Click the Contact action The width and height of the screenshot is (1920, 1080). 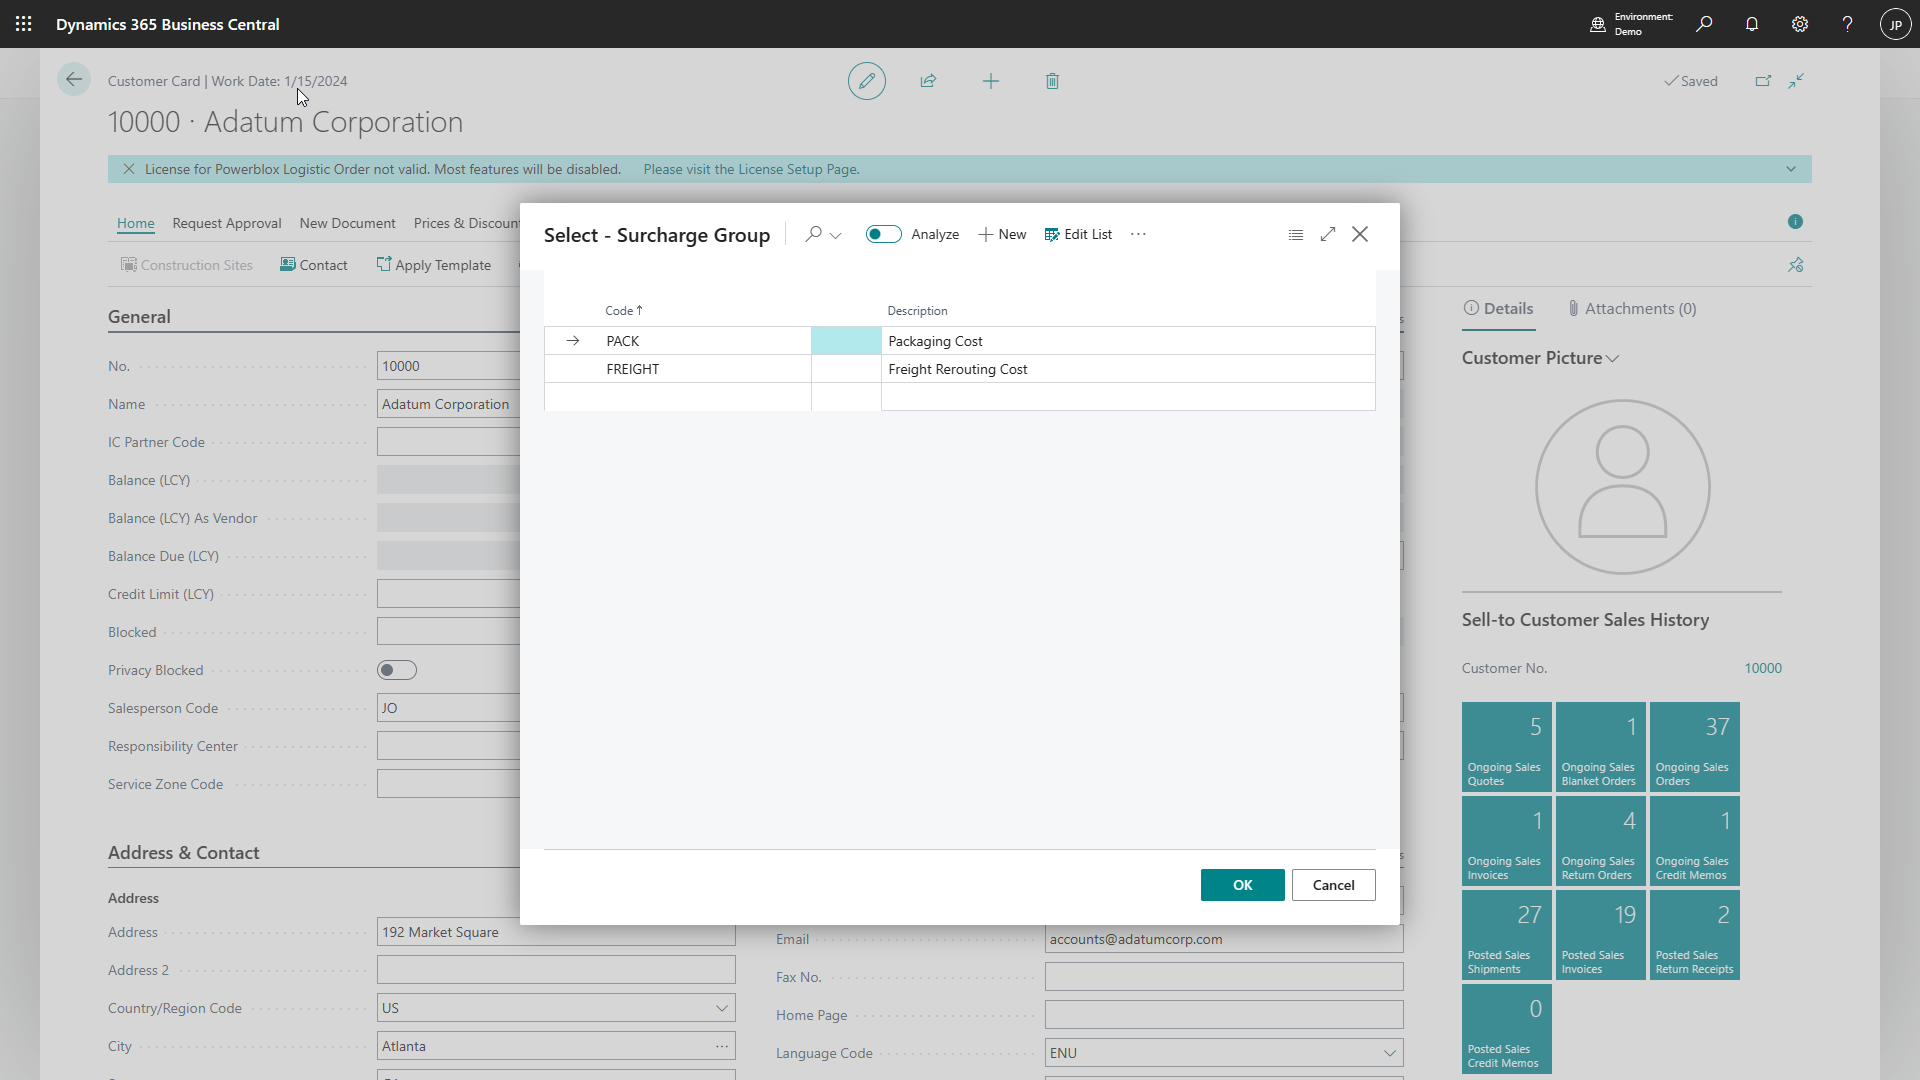(x=314, y=265)
